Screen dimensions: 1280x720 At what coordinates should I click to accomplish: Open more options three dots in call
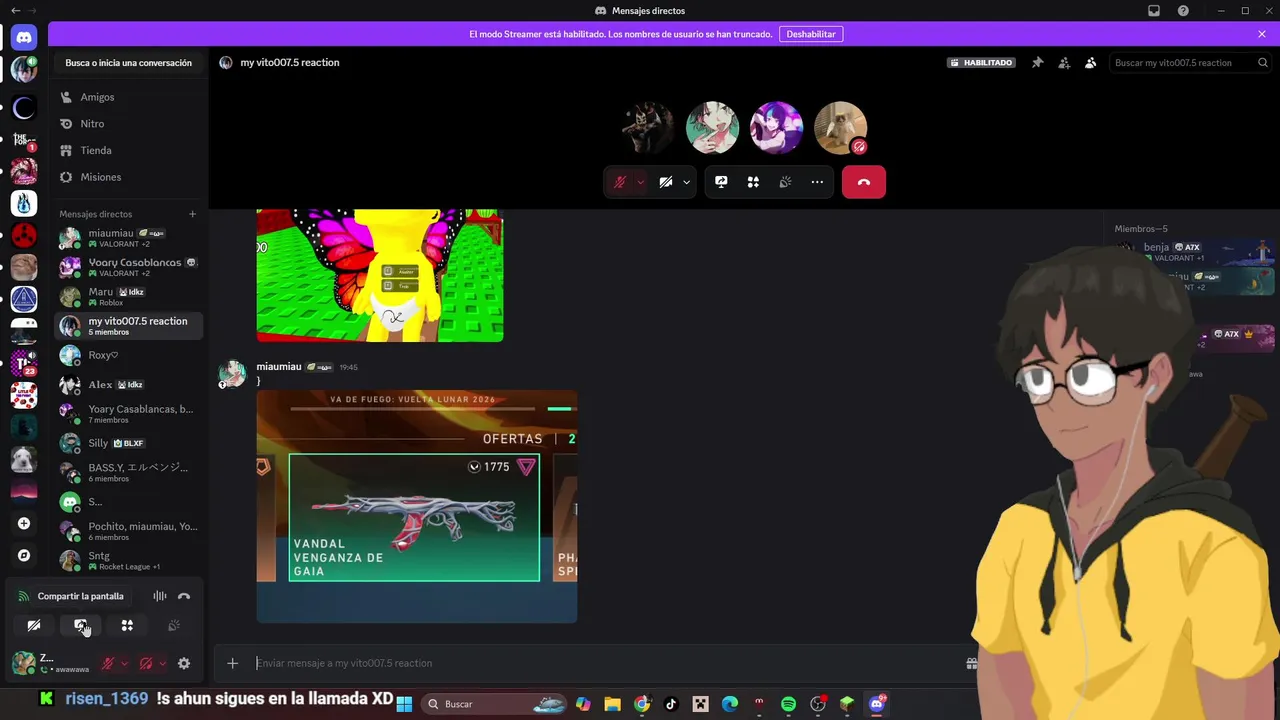pyautogui.click(x=817, y=182)
